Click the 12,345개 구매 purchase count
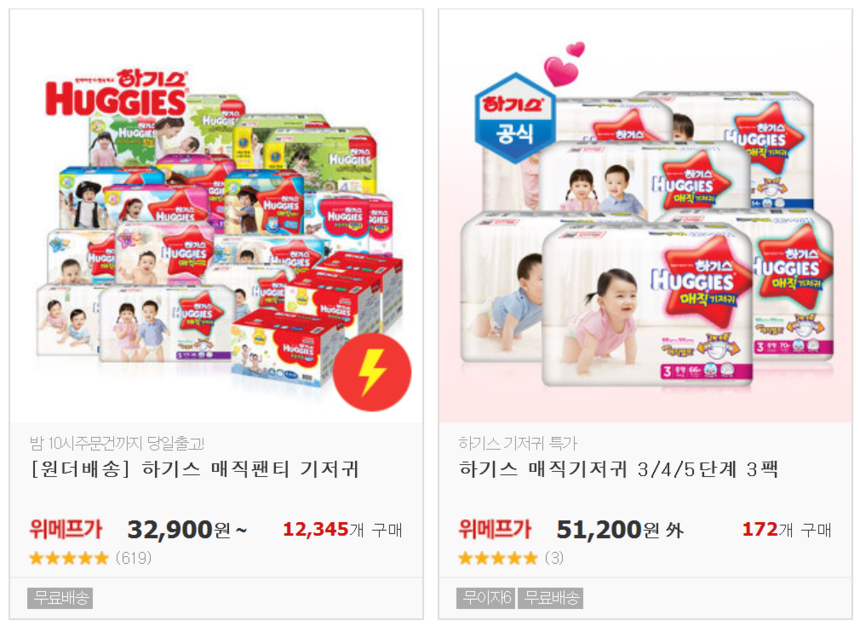This screenshot has width=860, height=626. click(x=342, y=530)
